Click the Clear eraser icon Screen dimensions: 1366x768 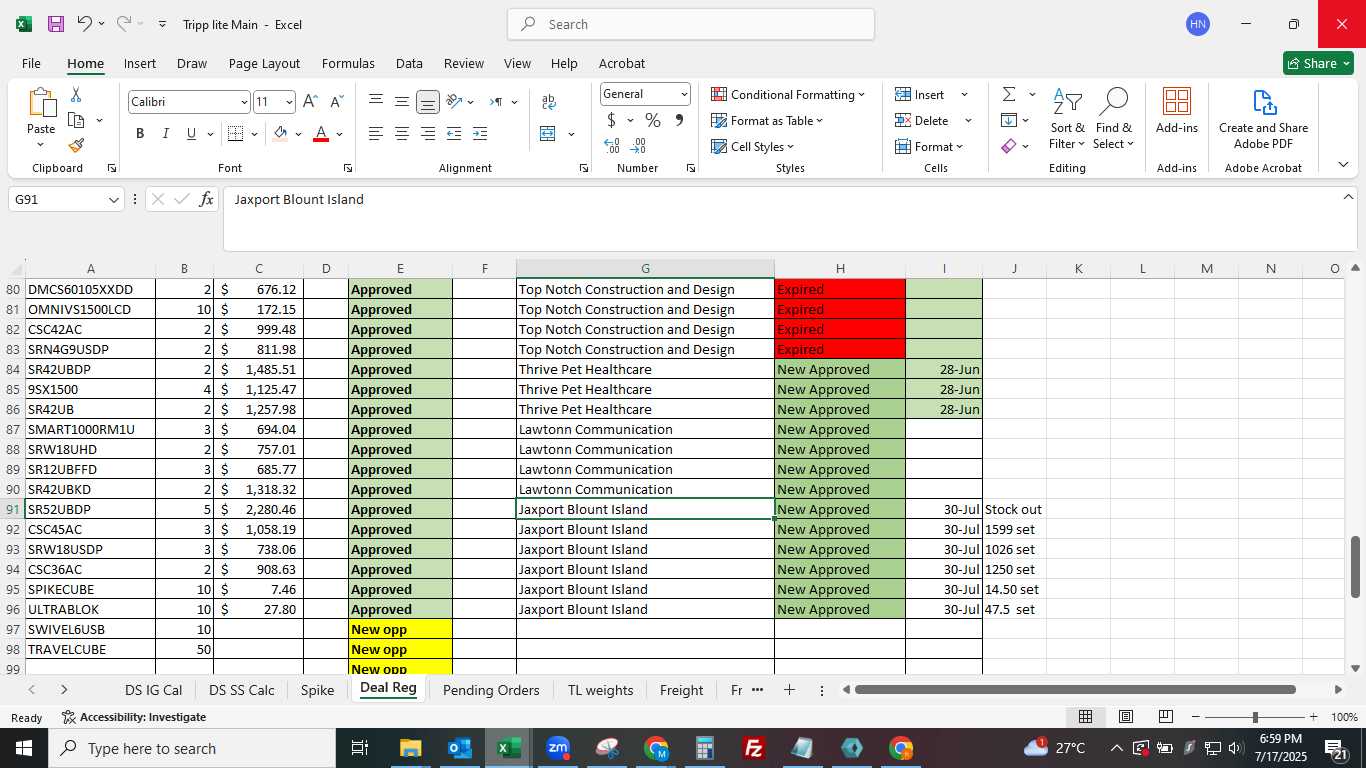1009,146
